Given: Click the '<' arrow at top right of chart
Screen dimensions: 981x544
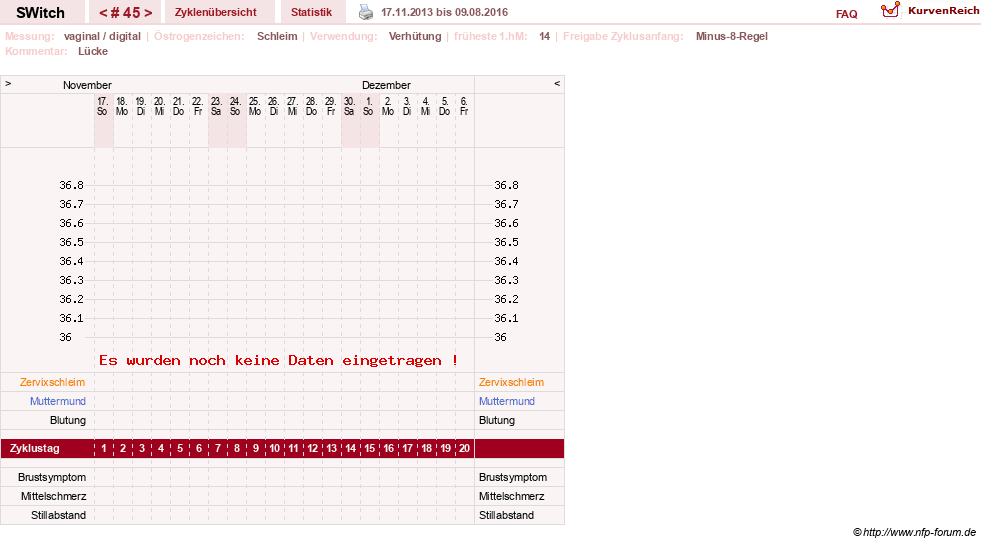Looking at the screenshot, I should click(x=557, y=83).
